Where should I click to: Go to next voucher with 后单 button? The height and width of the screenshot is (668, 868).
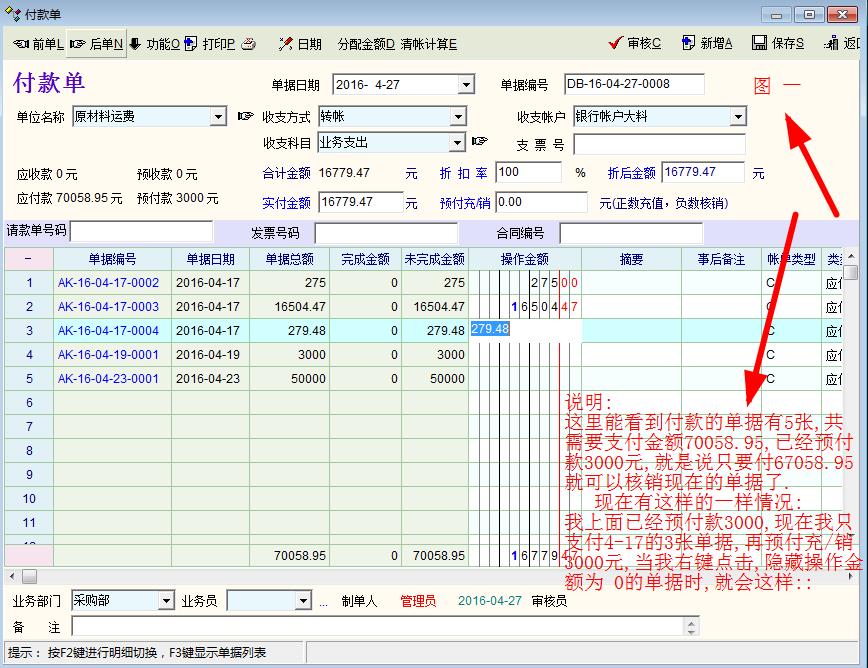(x=97, y=44)
